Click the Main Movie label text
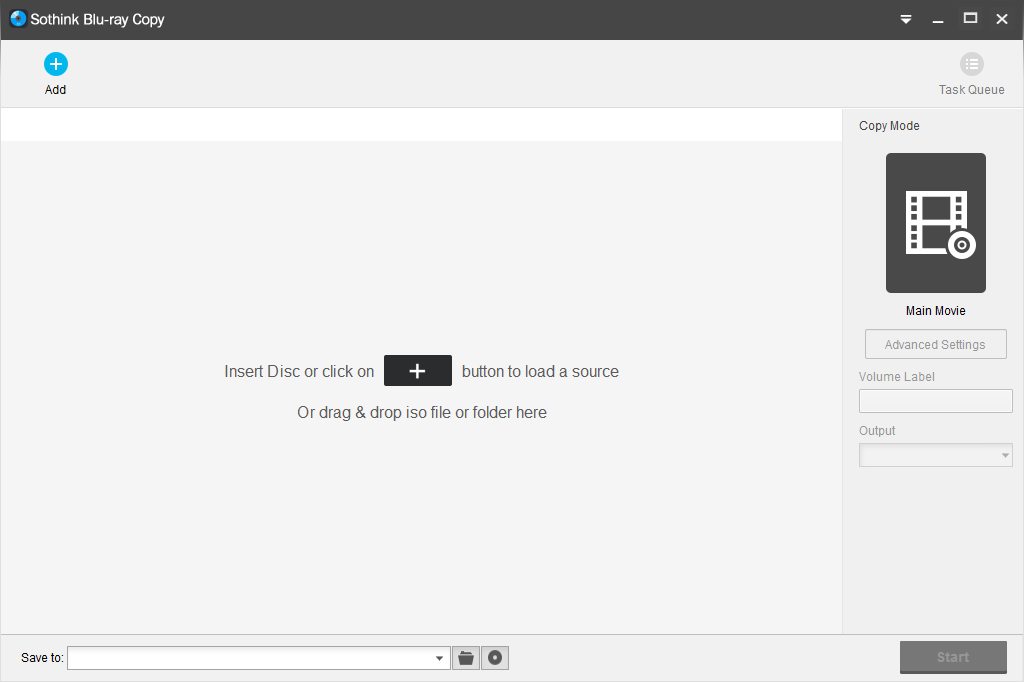Viewport: 1024px width, 682px height. point(935,311)
